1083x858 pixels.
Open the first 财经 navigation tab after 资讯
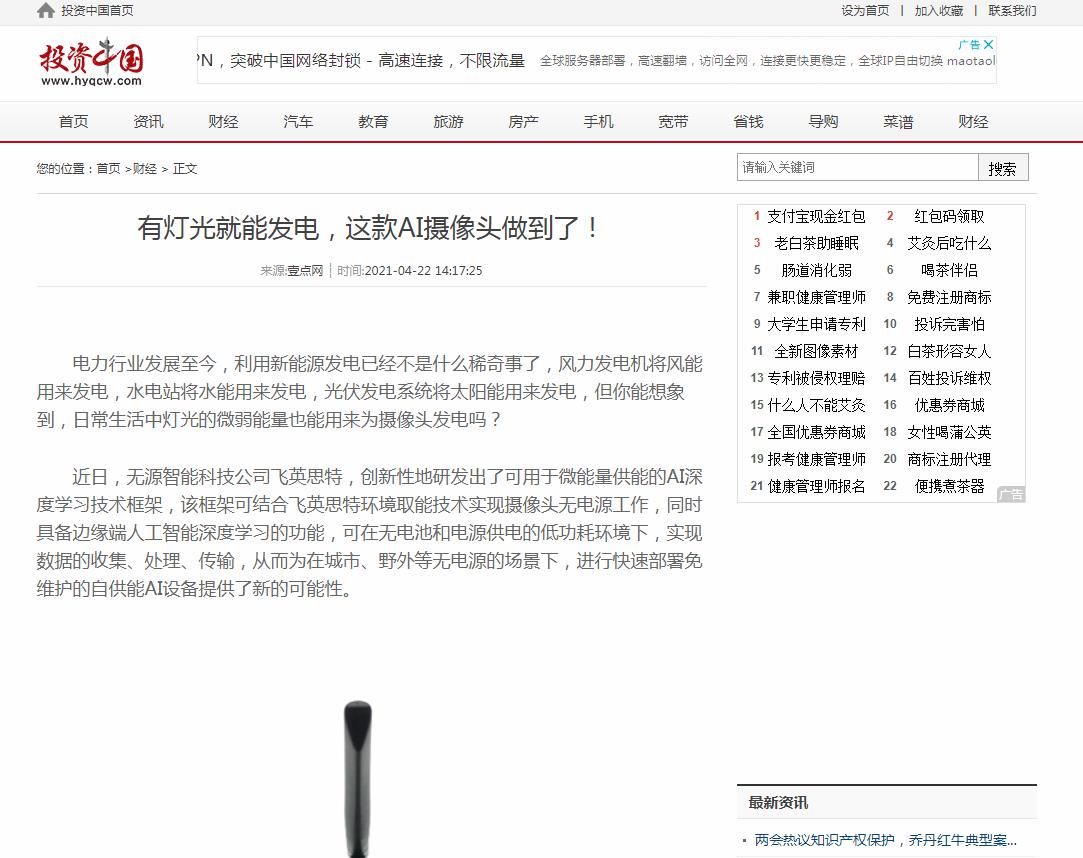pos(223,122)
